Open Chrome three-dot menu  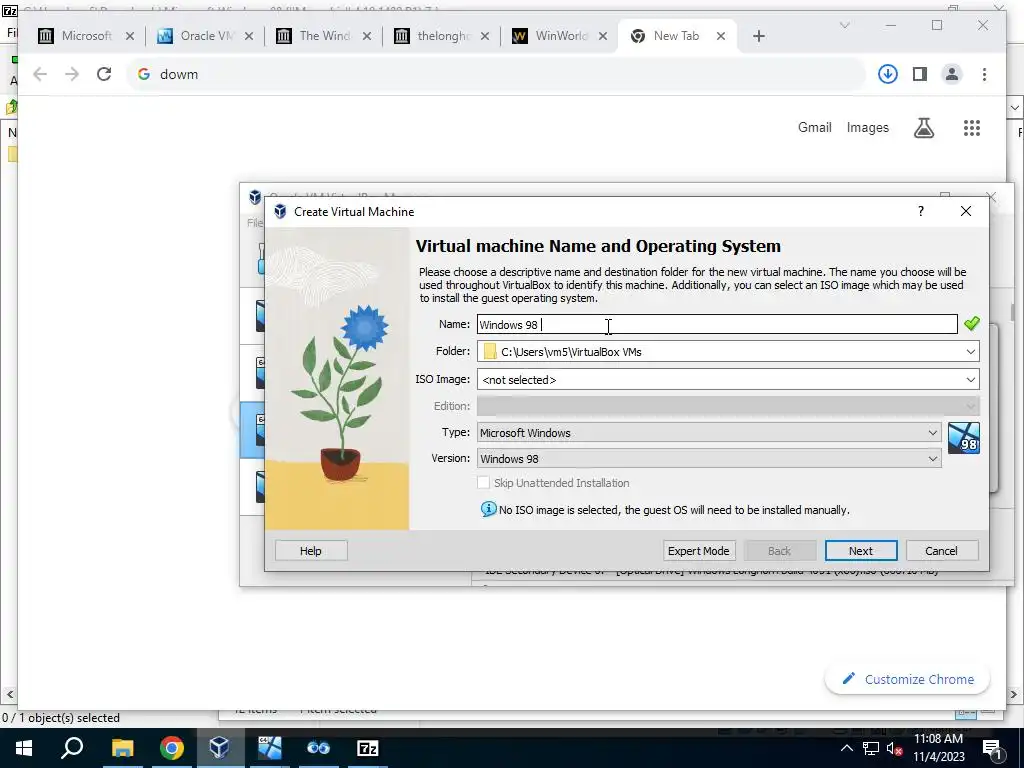pyautogui.click(x=984, y=74)
